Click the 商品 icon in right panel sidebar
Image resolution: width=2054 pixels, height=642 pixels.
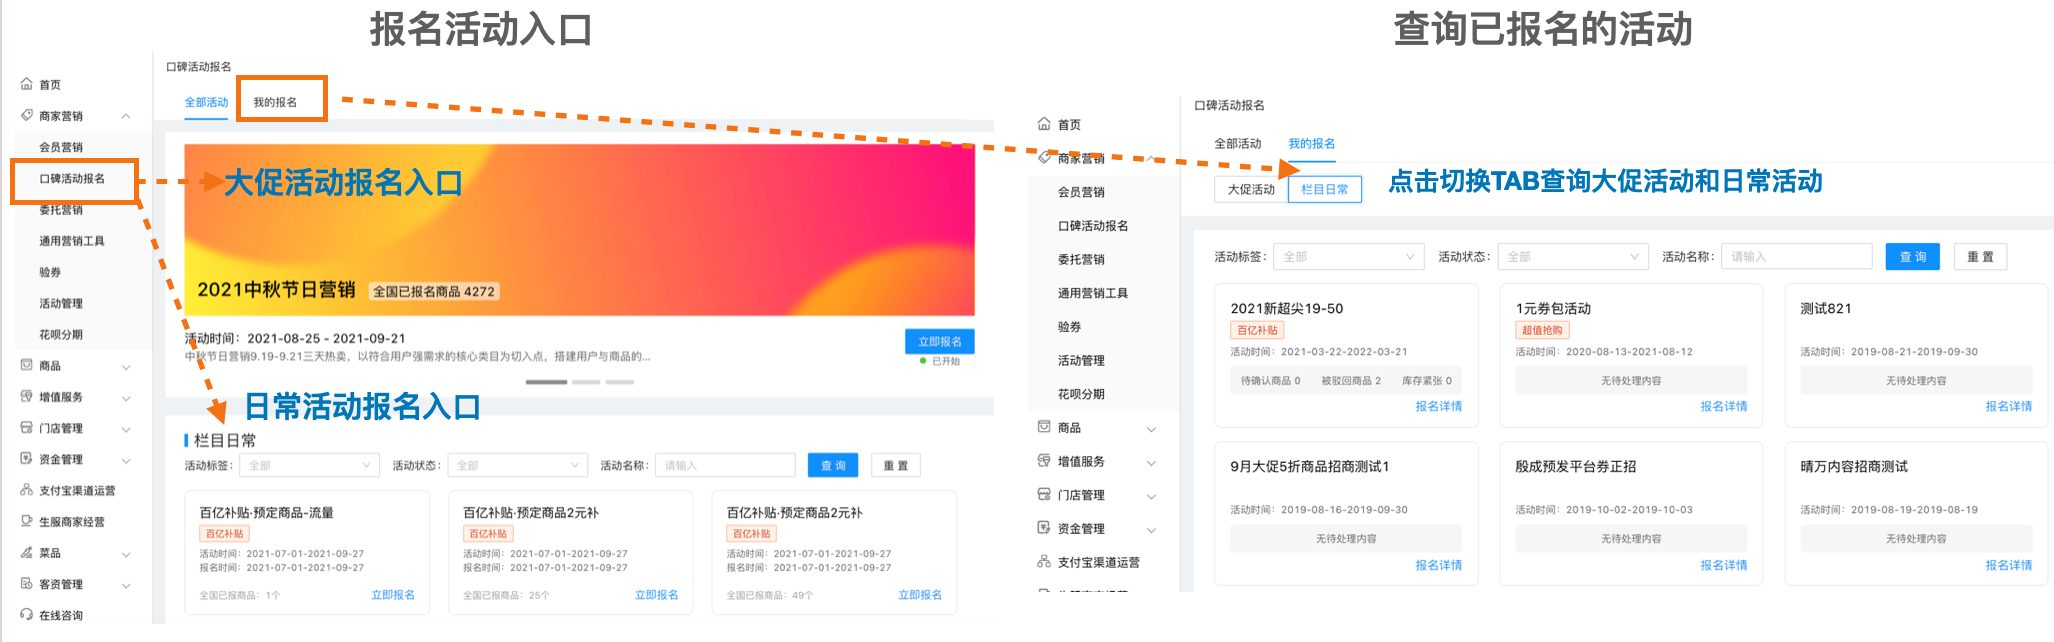[x=1044, y=427]
